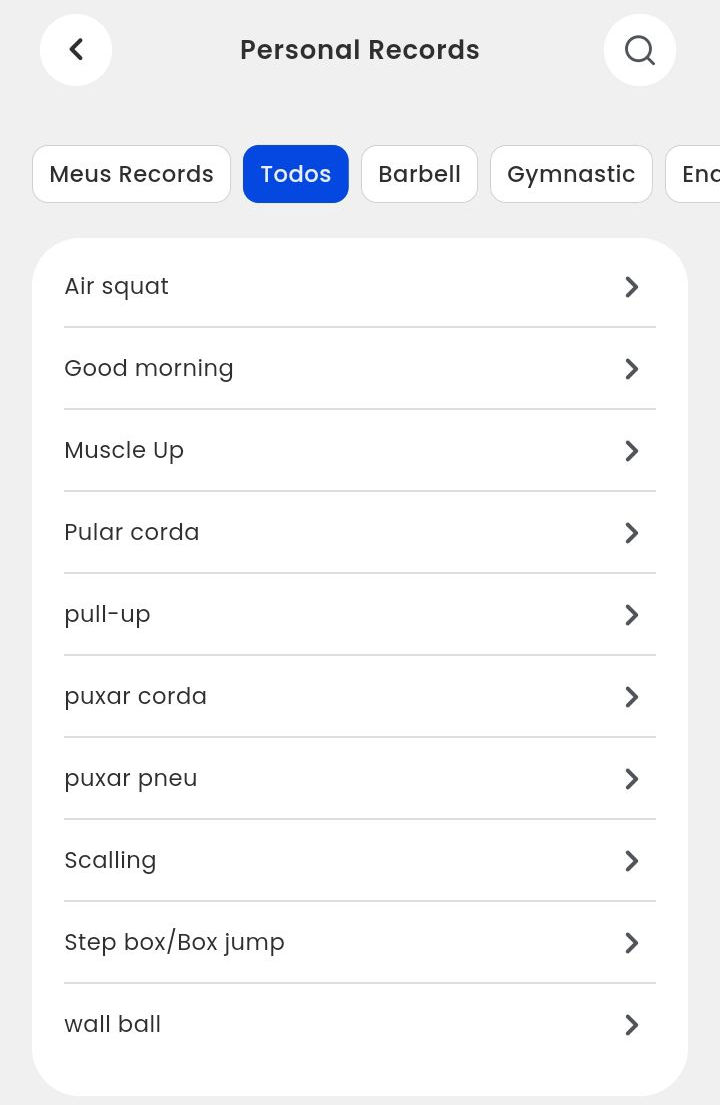Viewport: 720px width, 1105px height.
Task: Expand Air squat chevron arrow
Action: pos(631,287)
